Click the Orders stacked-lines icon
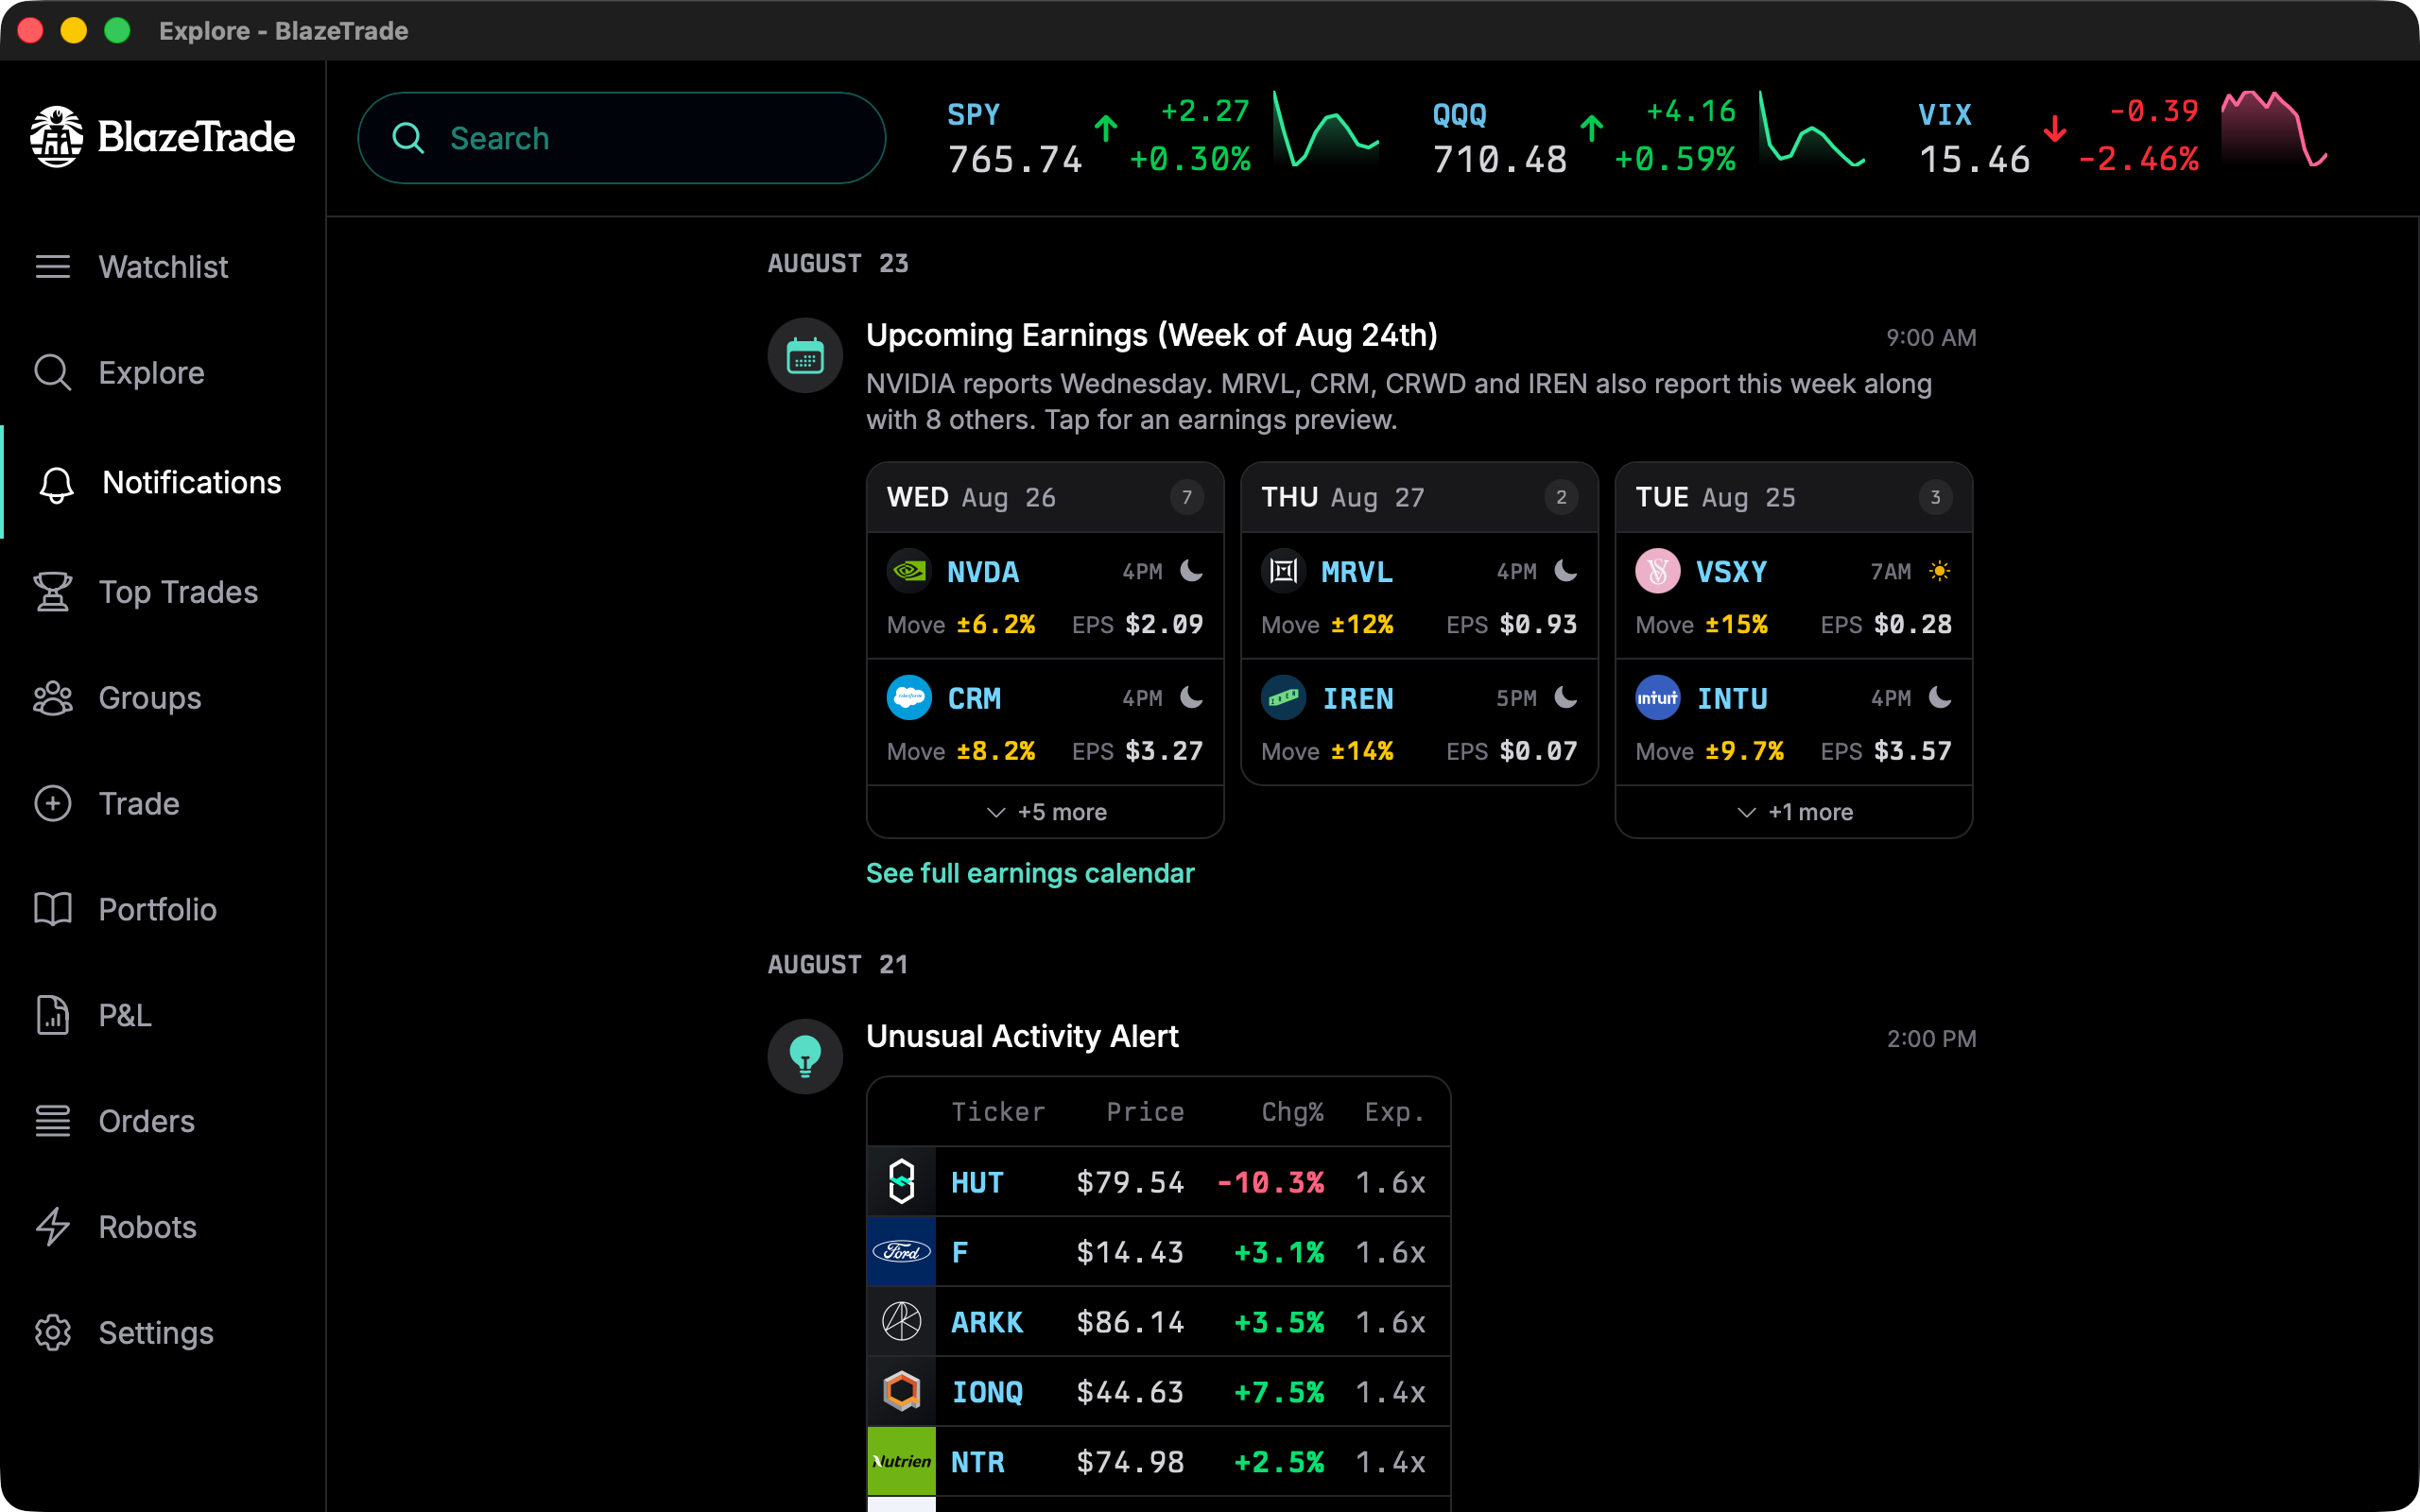 [53, 1121]
